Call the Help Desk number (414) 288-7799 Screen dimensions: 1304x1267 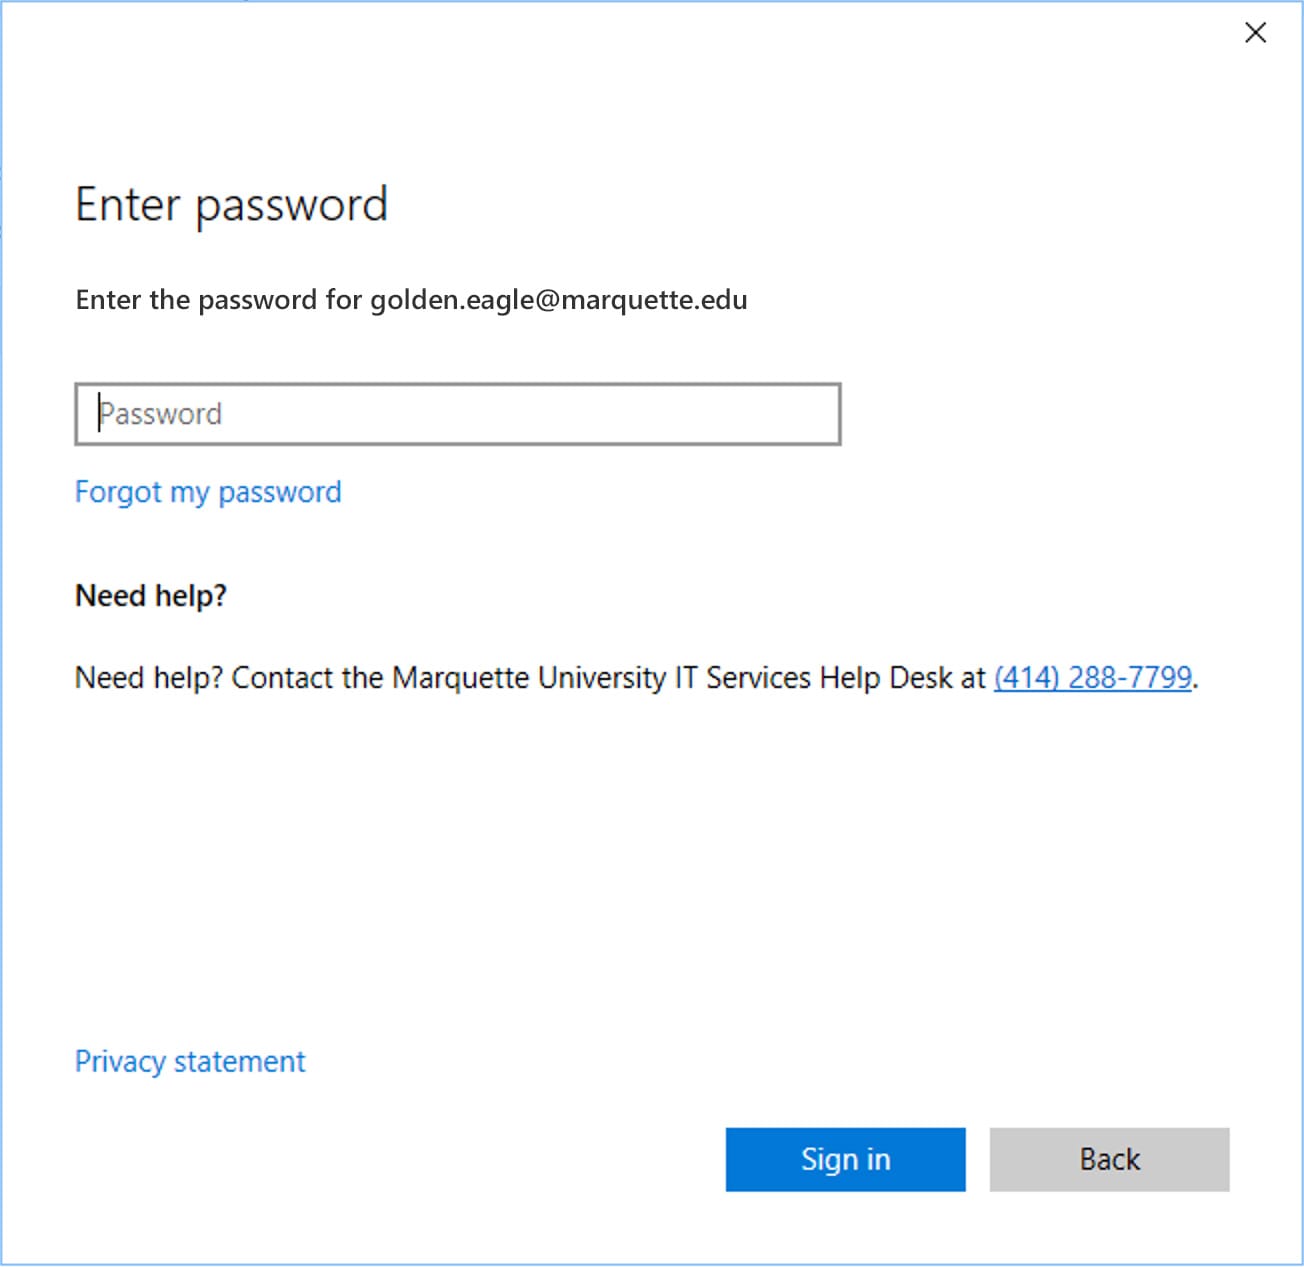[x=1092, y=678]
